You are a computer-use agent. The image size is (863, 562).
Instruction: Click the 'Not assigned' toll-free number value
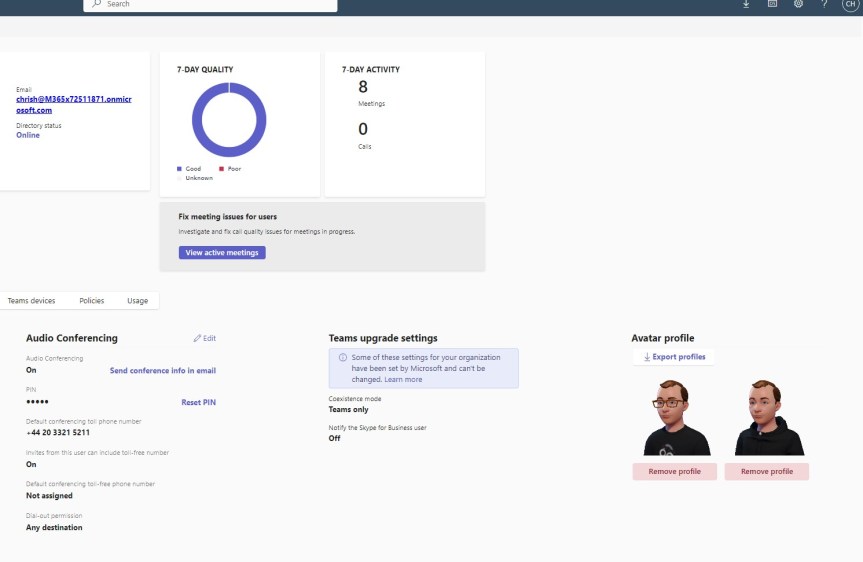(x=49, y=495)
